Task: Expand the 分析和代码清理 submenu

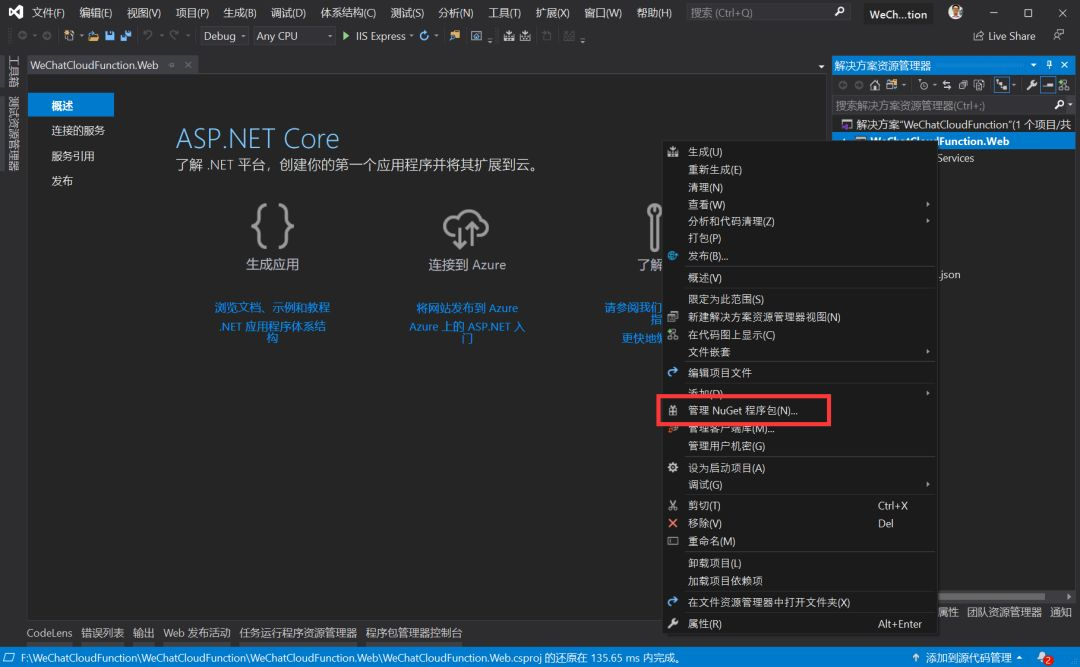Action: pyautogui.click(x=928, y=220)
